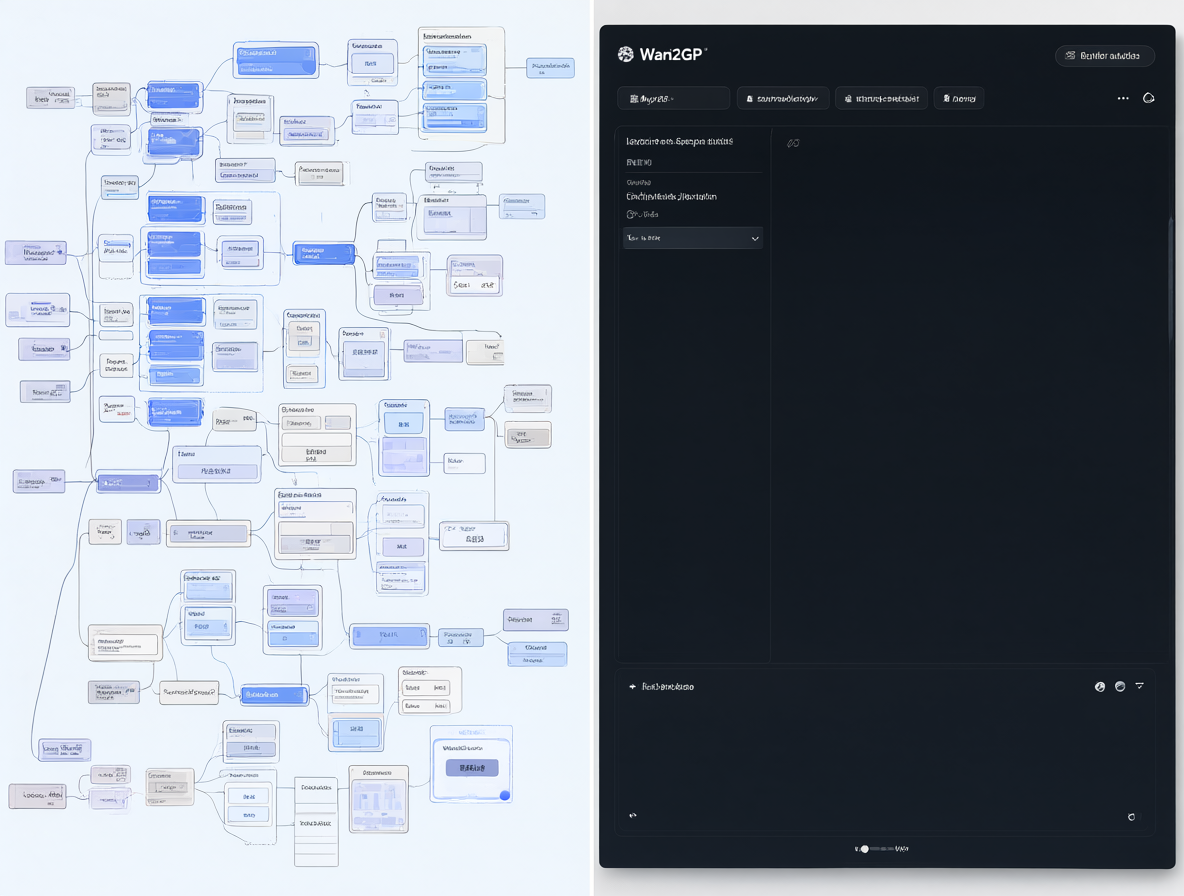Expand the Wan2GP sidebar dropdown with the chevron
Screen dimensions: 1184x896
pos(692,238)
